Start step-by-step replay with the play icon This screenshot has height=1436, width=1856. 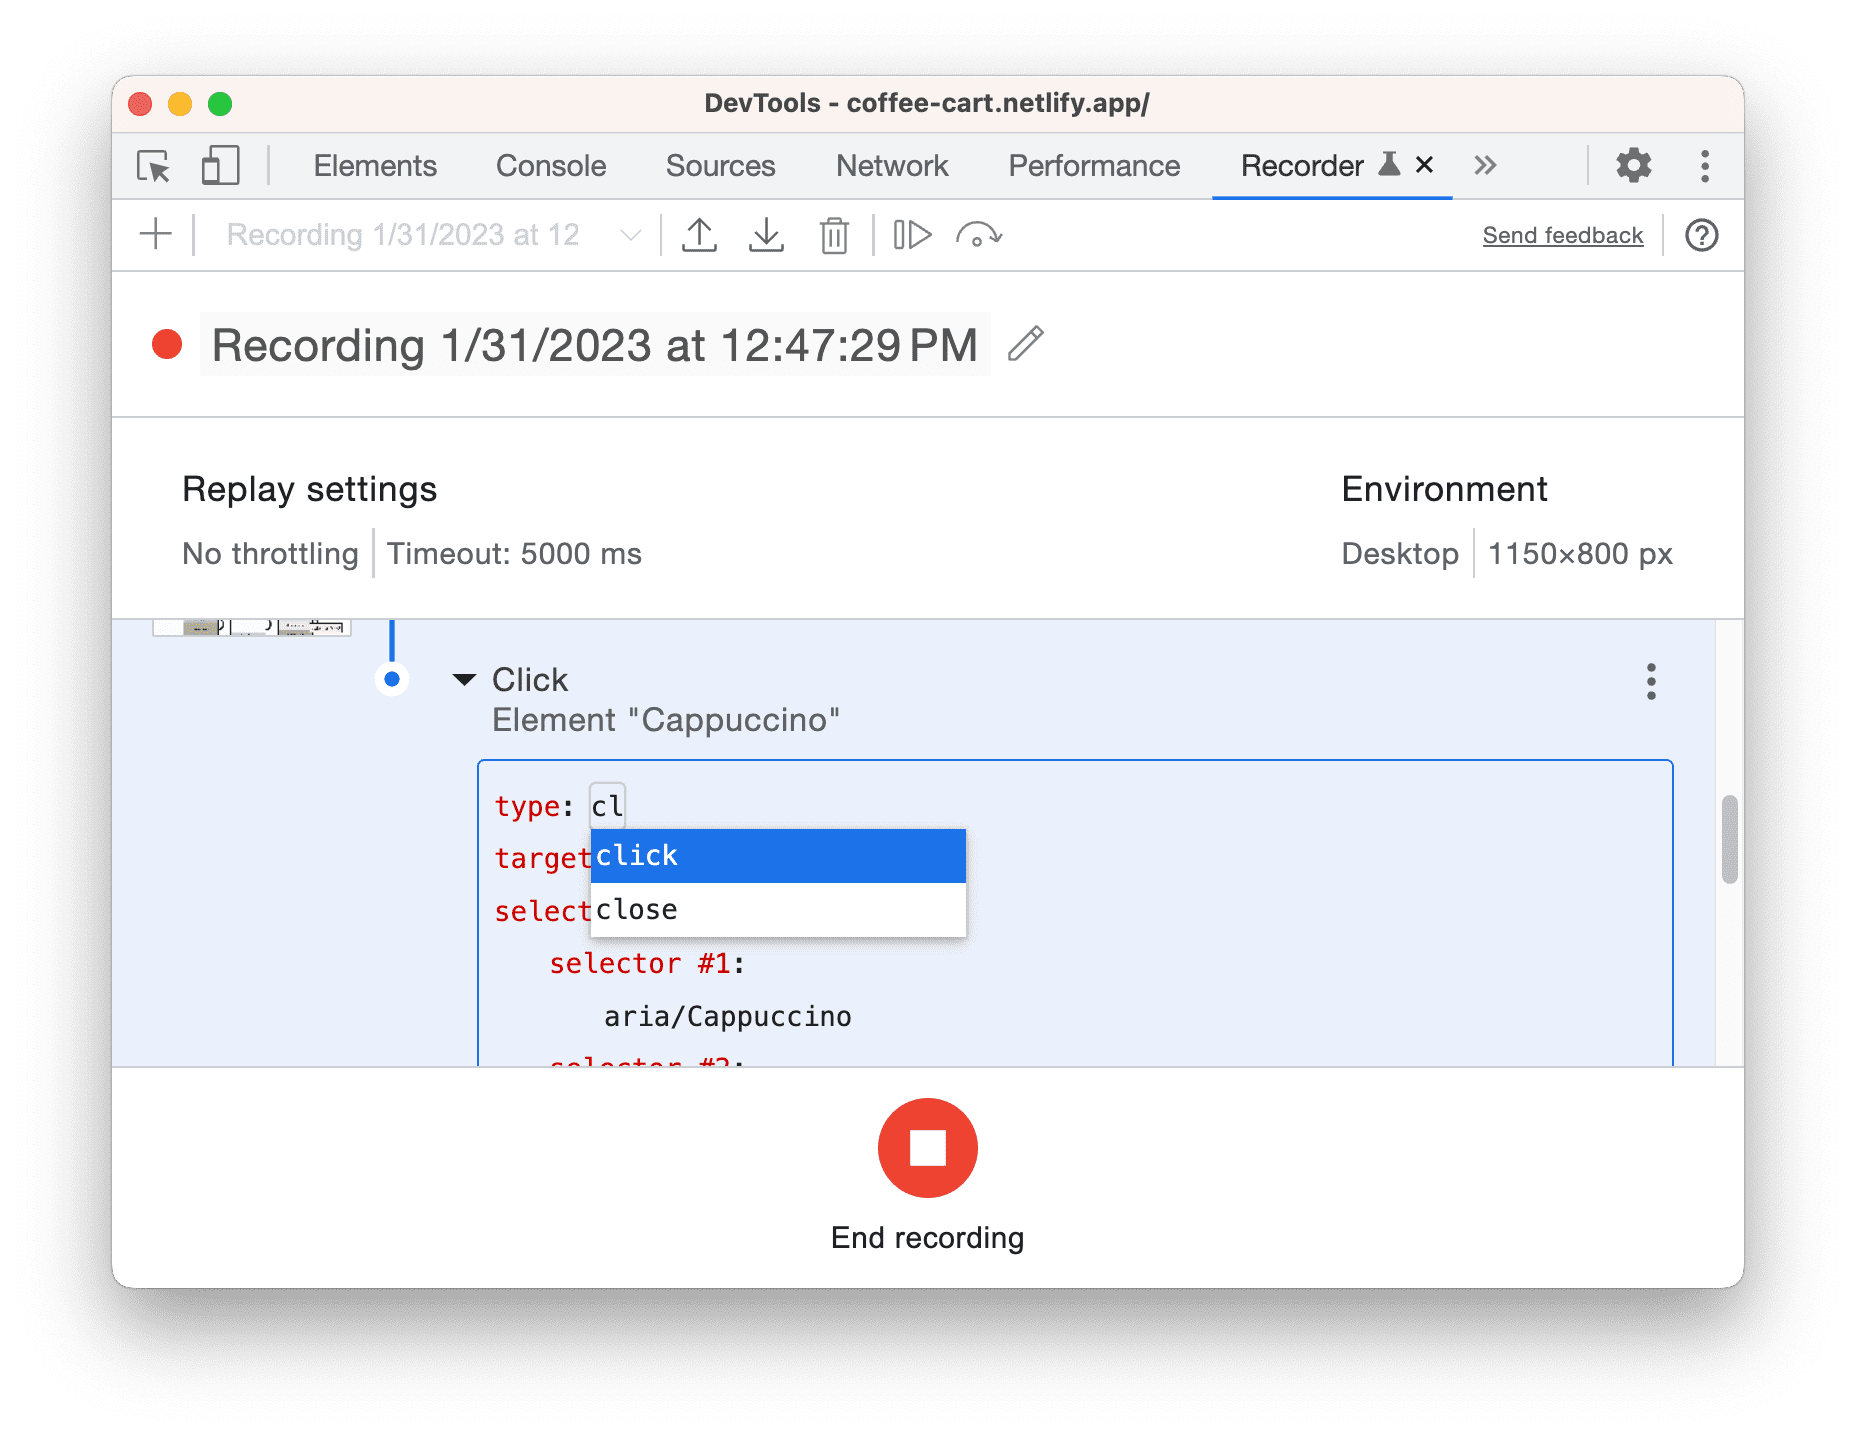click(x=912, y=234)
